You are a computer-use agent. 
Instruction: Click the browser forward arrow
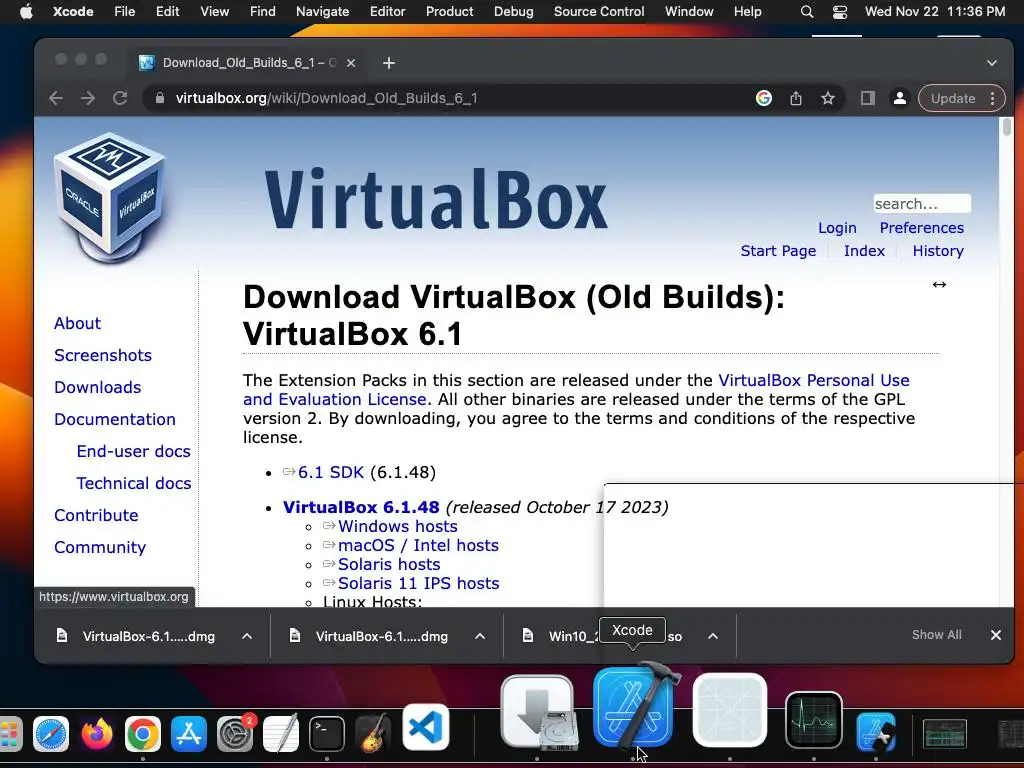point(88,98)
